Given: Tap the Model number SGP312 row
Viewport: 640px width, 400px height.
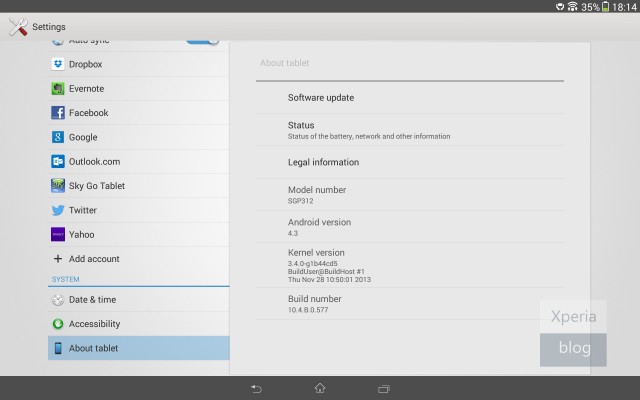Looking at the screenshot, I should (410, 195).
